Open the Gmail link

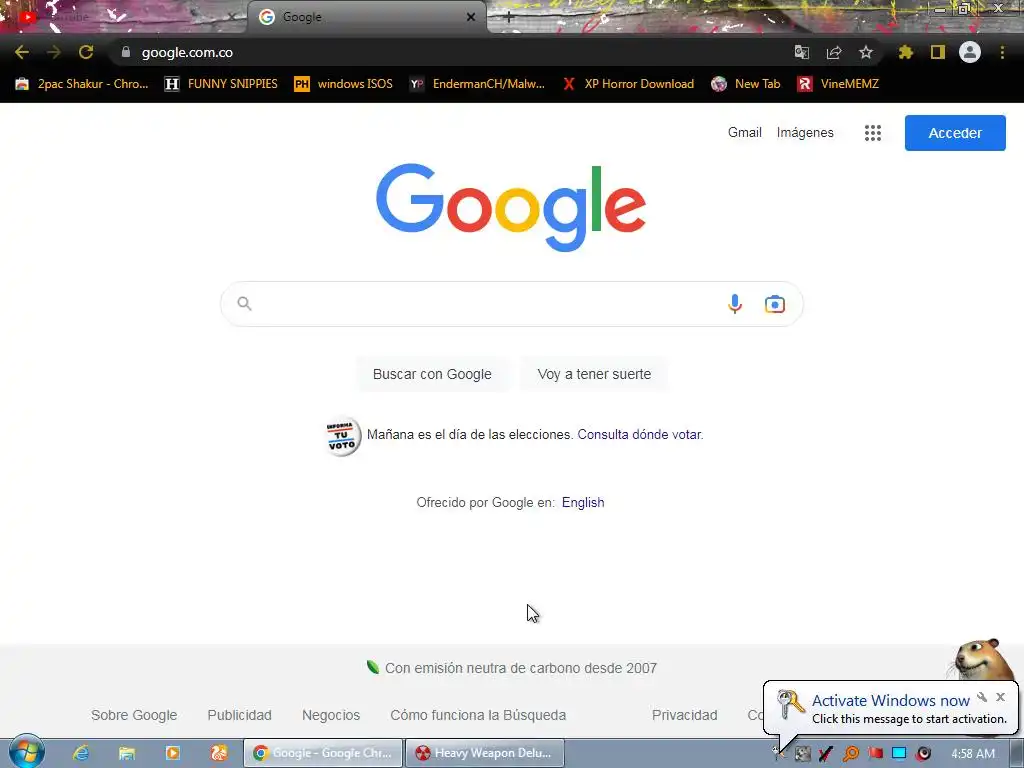[744, 133]
